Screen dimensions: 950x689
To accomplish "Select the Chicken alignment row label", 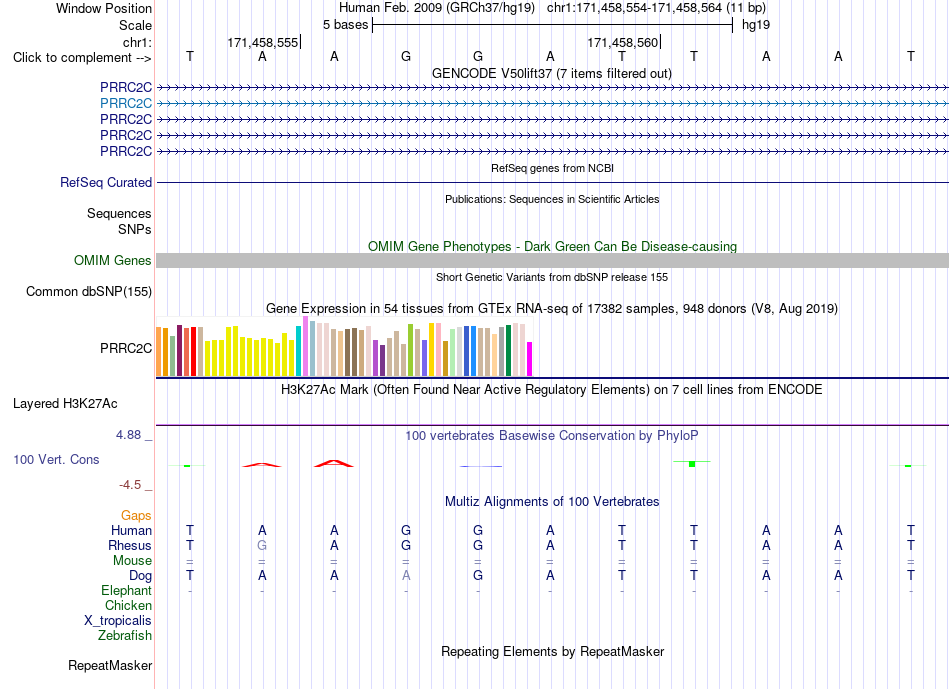I will [128, 605].
